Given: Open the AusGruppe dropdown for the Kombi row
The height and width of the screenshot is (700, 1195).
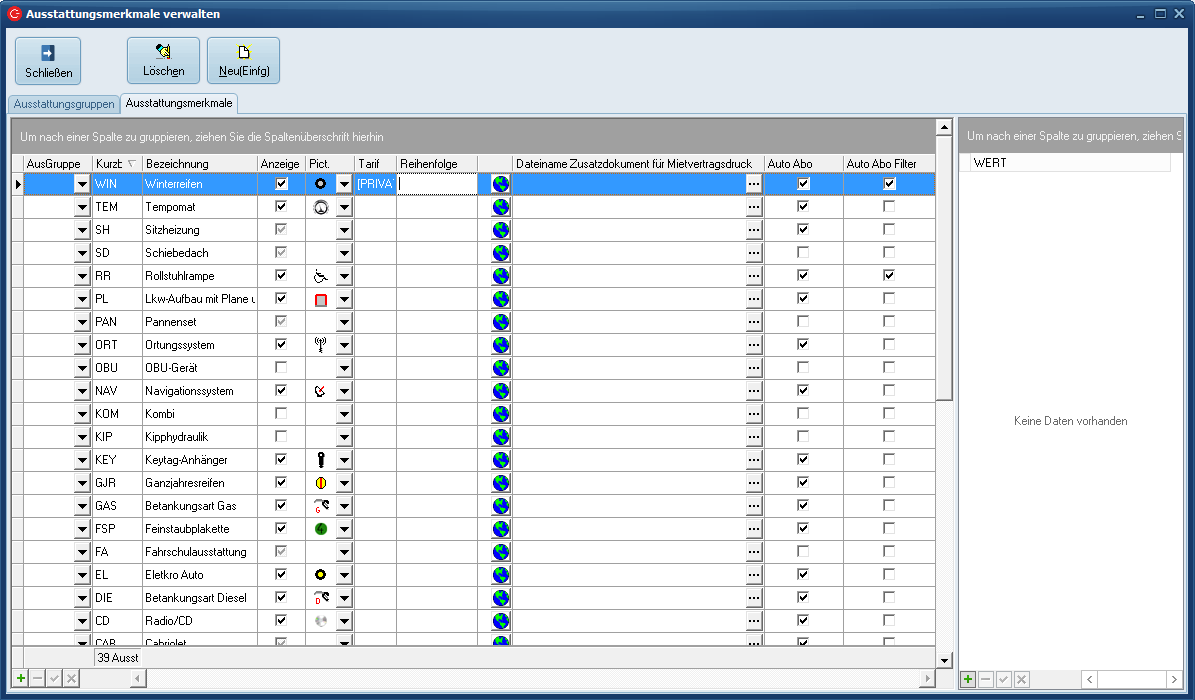Looking at the screenshot, I should click(82, 414).
